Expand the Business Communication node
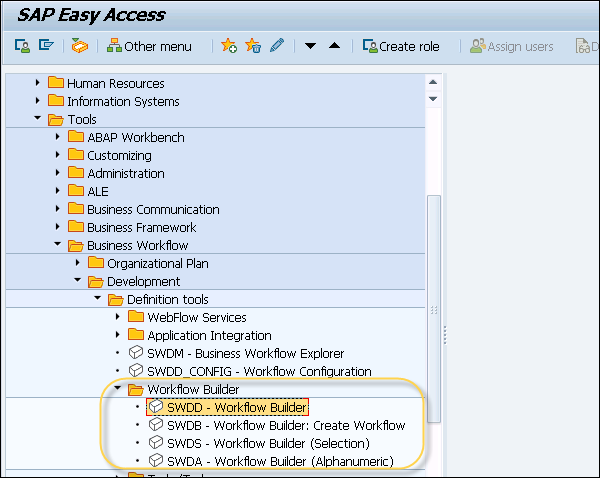Image resolution: width=600 pixels, height=478 pixels. [57, 208]
